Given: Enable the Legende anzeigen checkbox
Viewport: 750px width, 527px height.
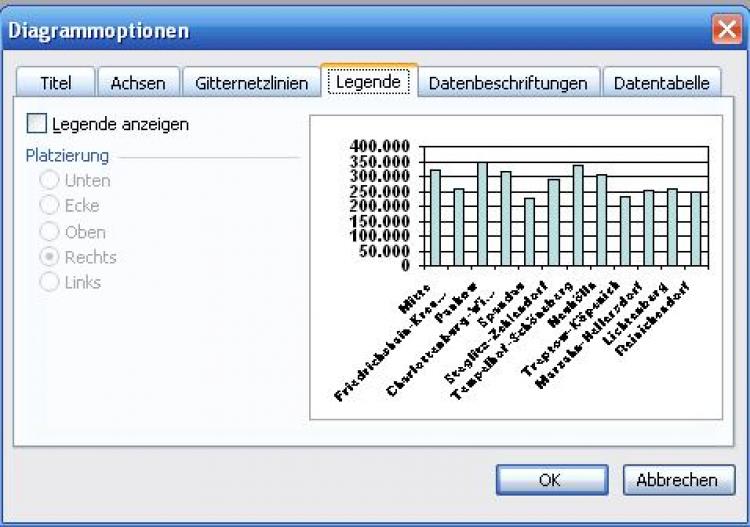Looking at the screenshot, I should (37, 124).
